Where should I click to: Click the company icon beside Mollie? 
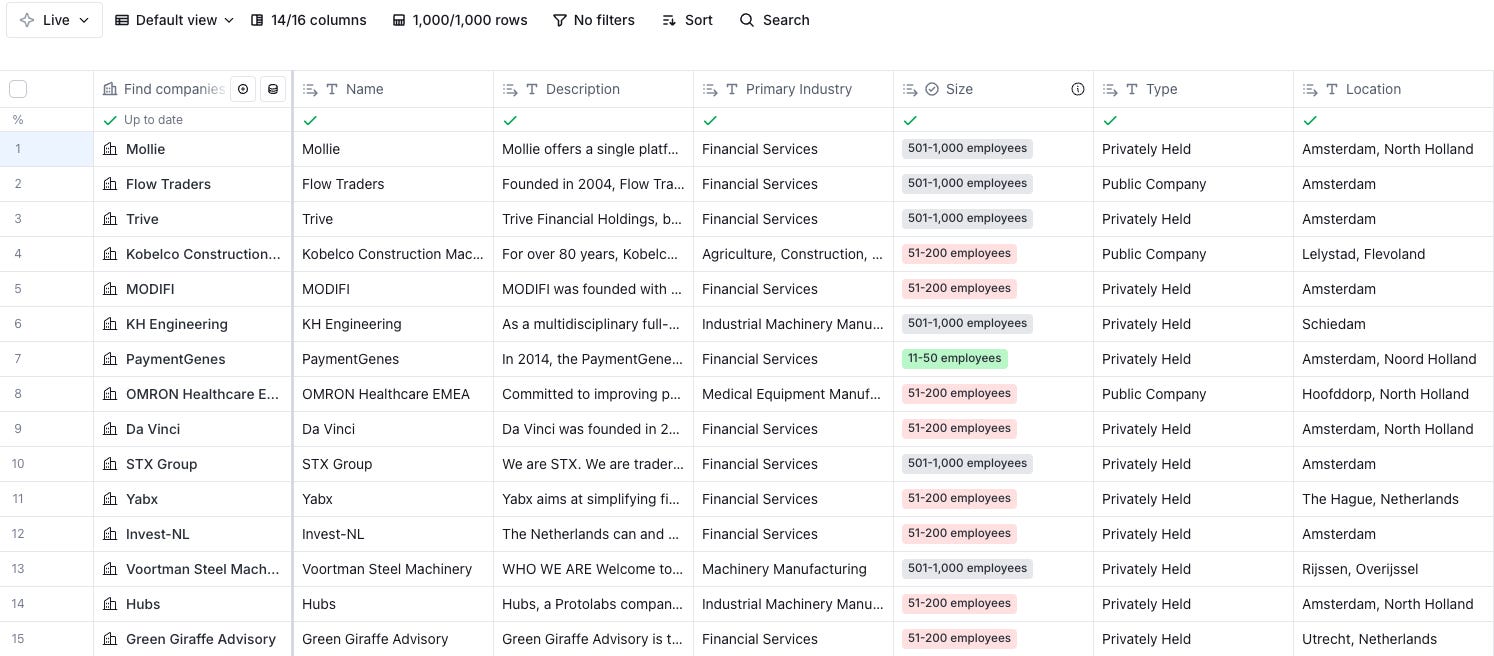110,149
